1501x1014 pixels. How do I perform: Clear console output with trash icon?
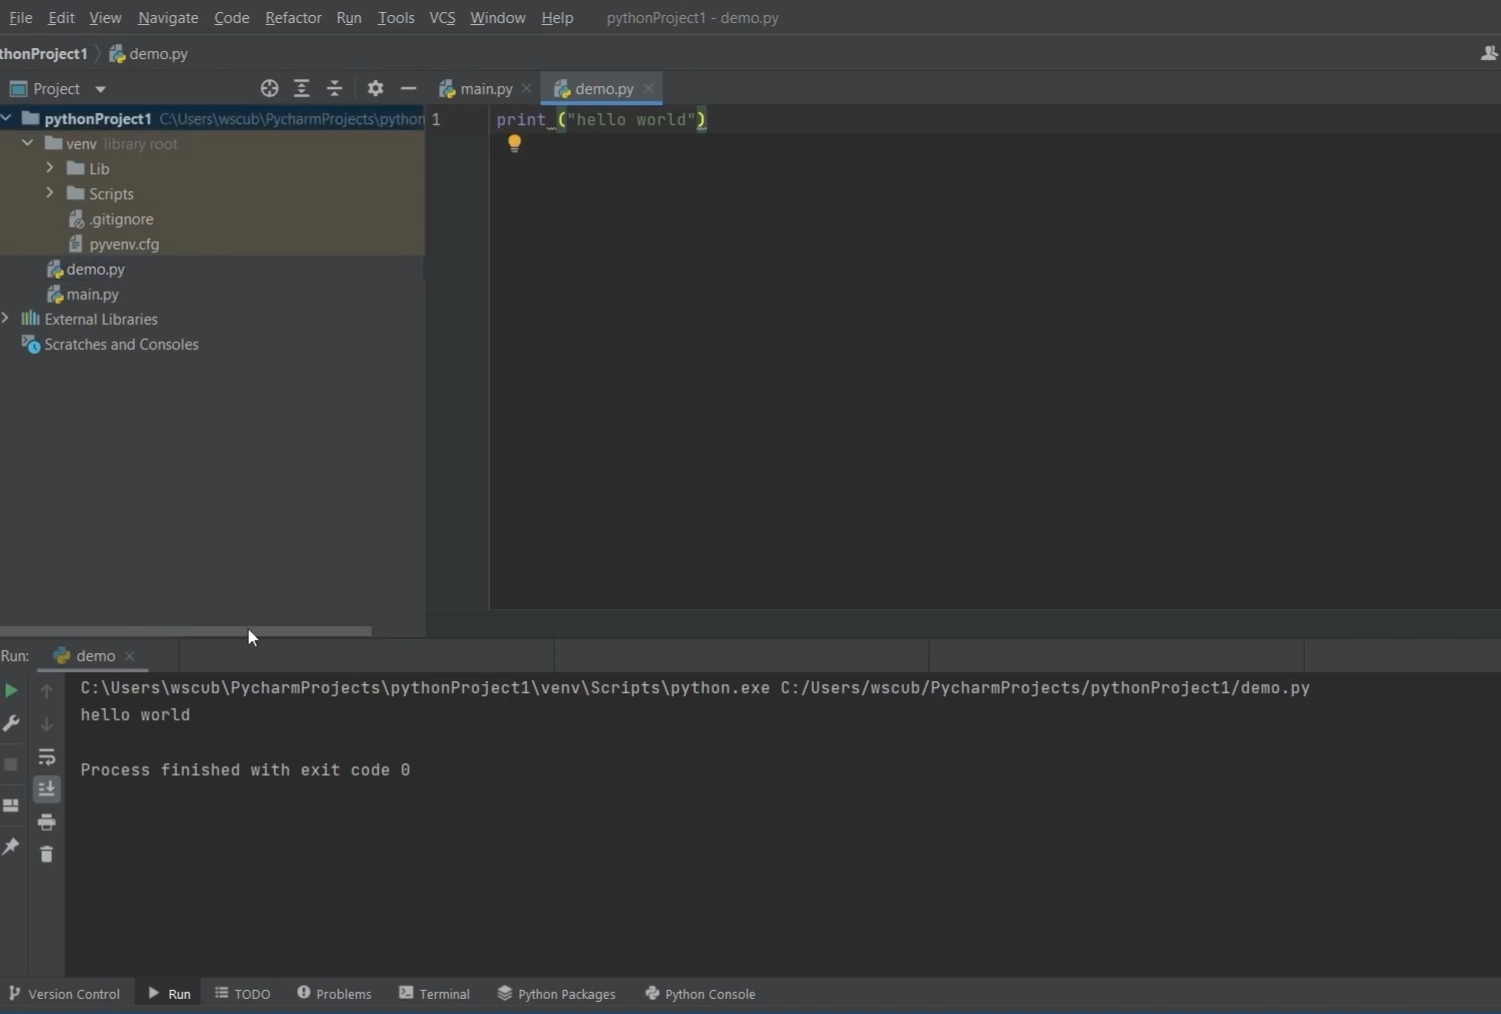point(46,854)
